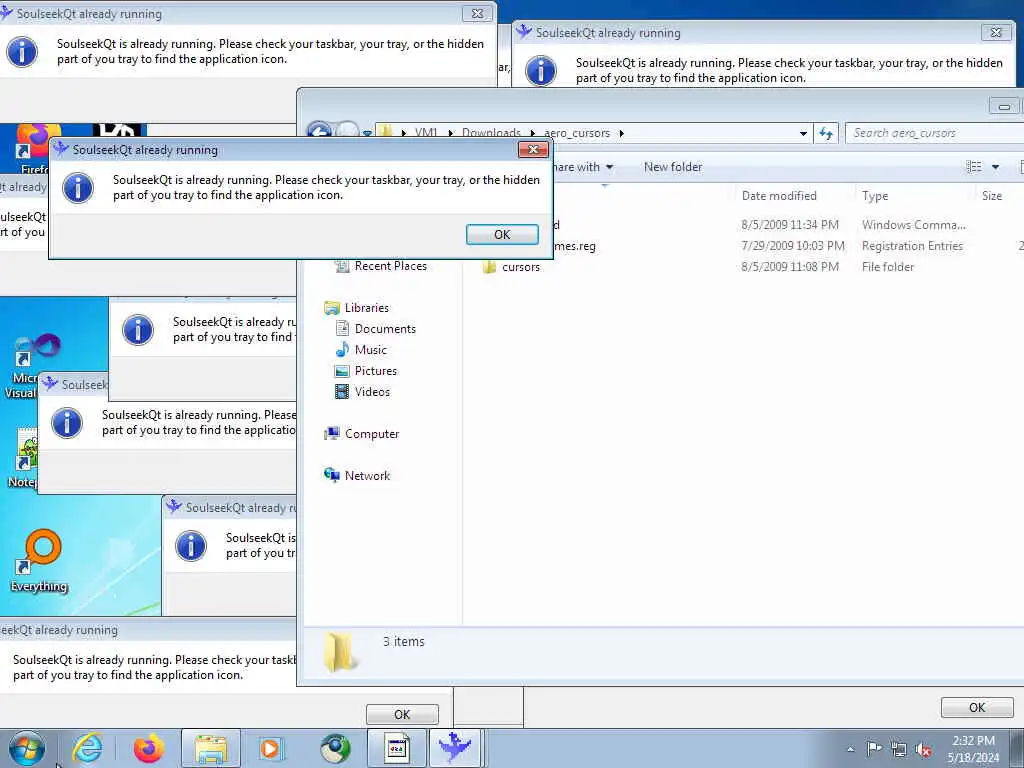The width and height of the screenshot is (1024, 768).
Task: Click aero_cursors in the Explorer breadcrumb
Action: point(577,133)
